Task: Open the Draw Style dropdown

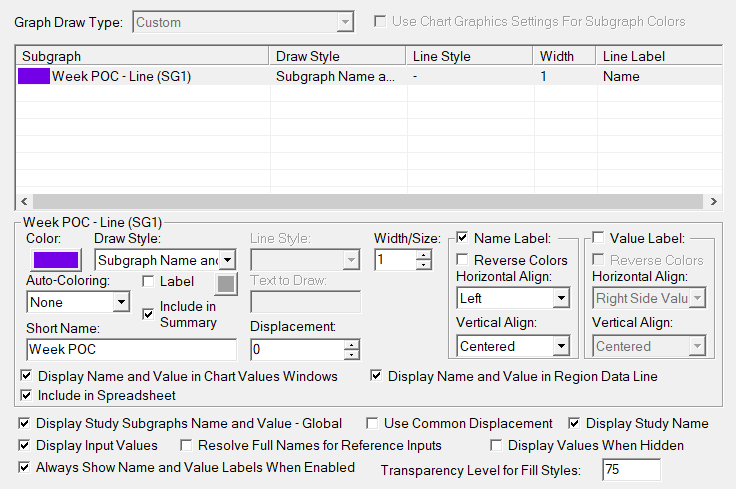Action: 227,260
